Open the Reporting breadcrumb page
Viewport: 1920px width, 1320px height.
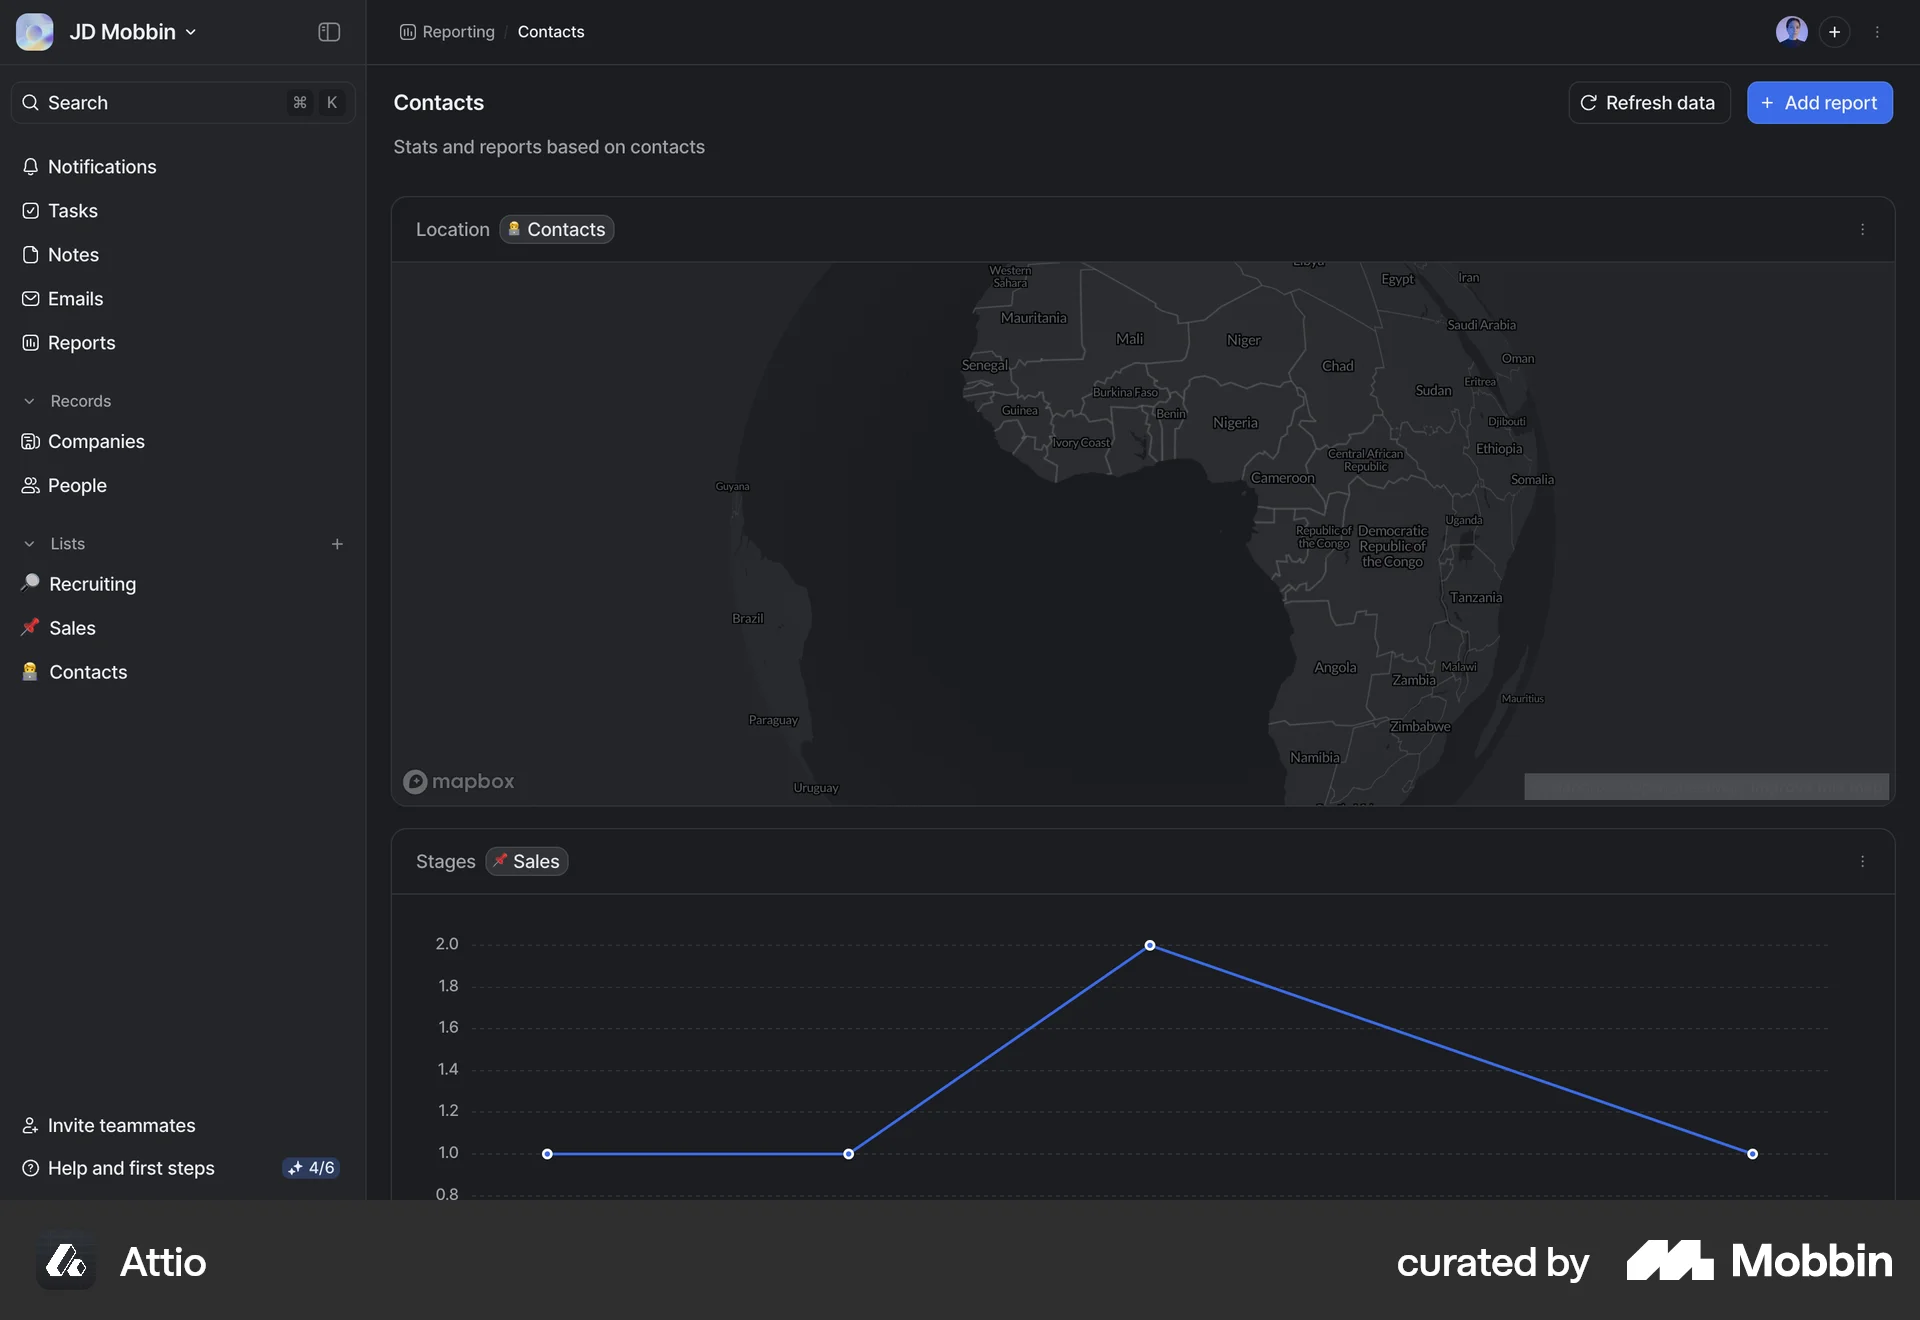tap(457, 31)
